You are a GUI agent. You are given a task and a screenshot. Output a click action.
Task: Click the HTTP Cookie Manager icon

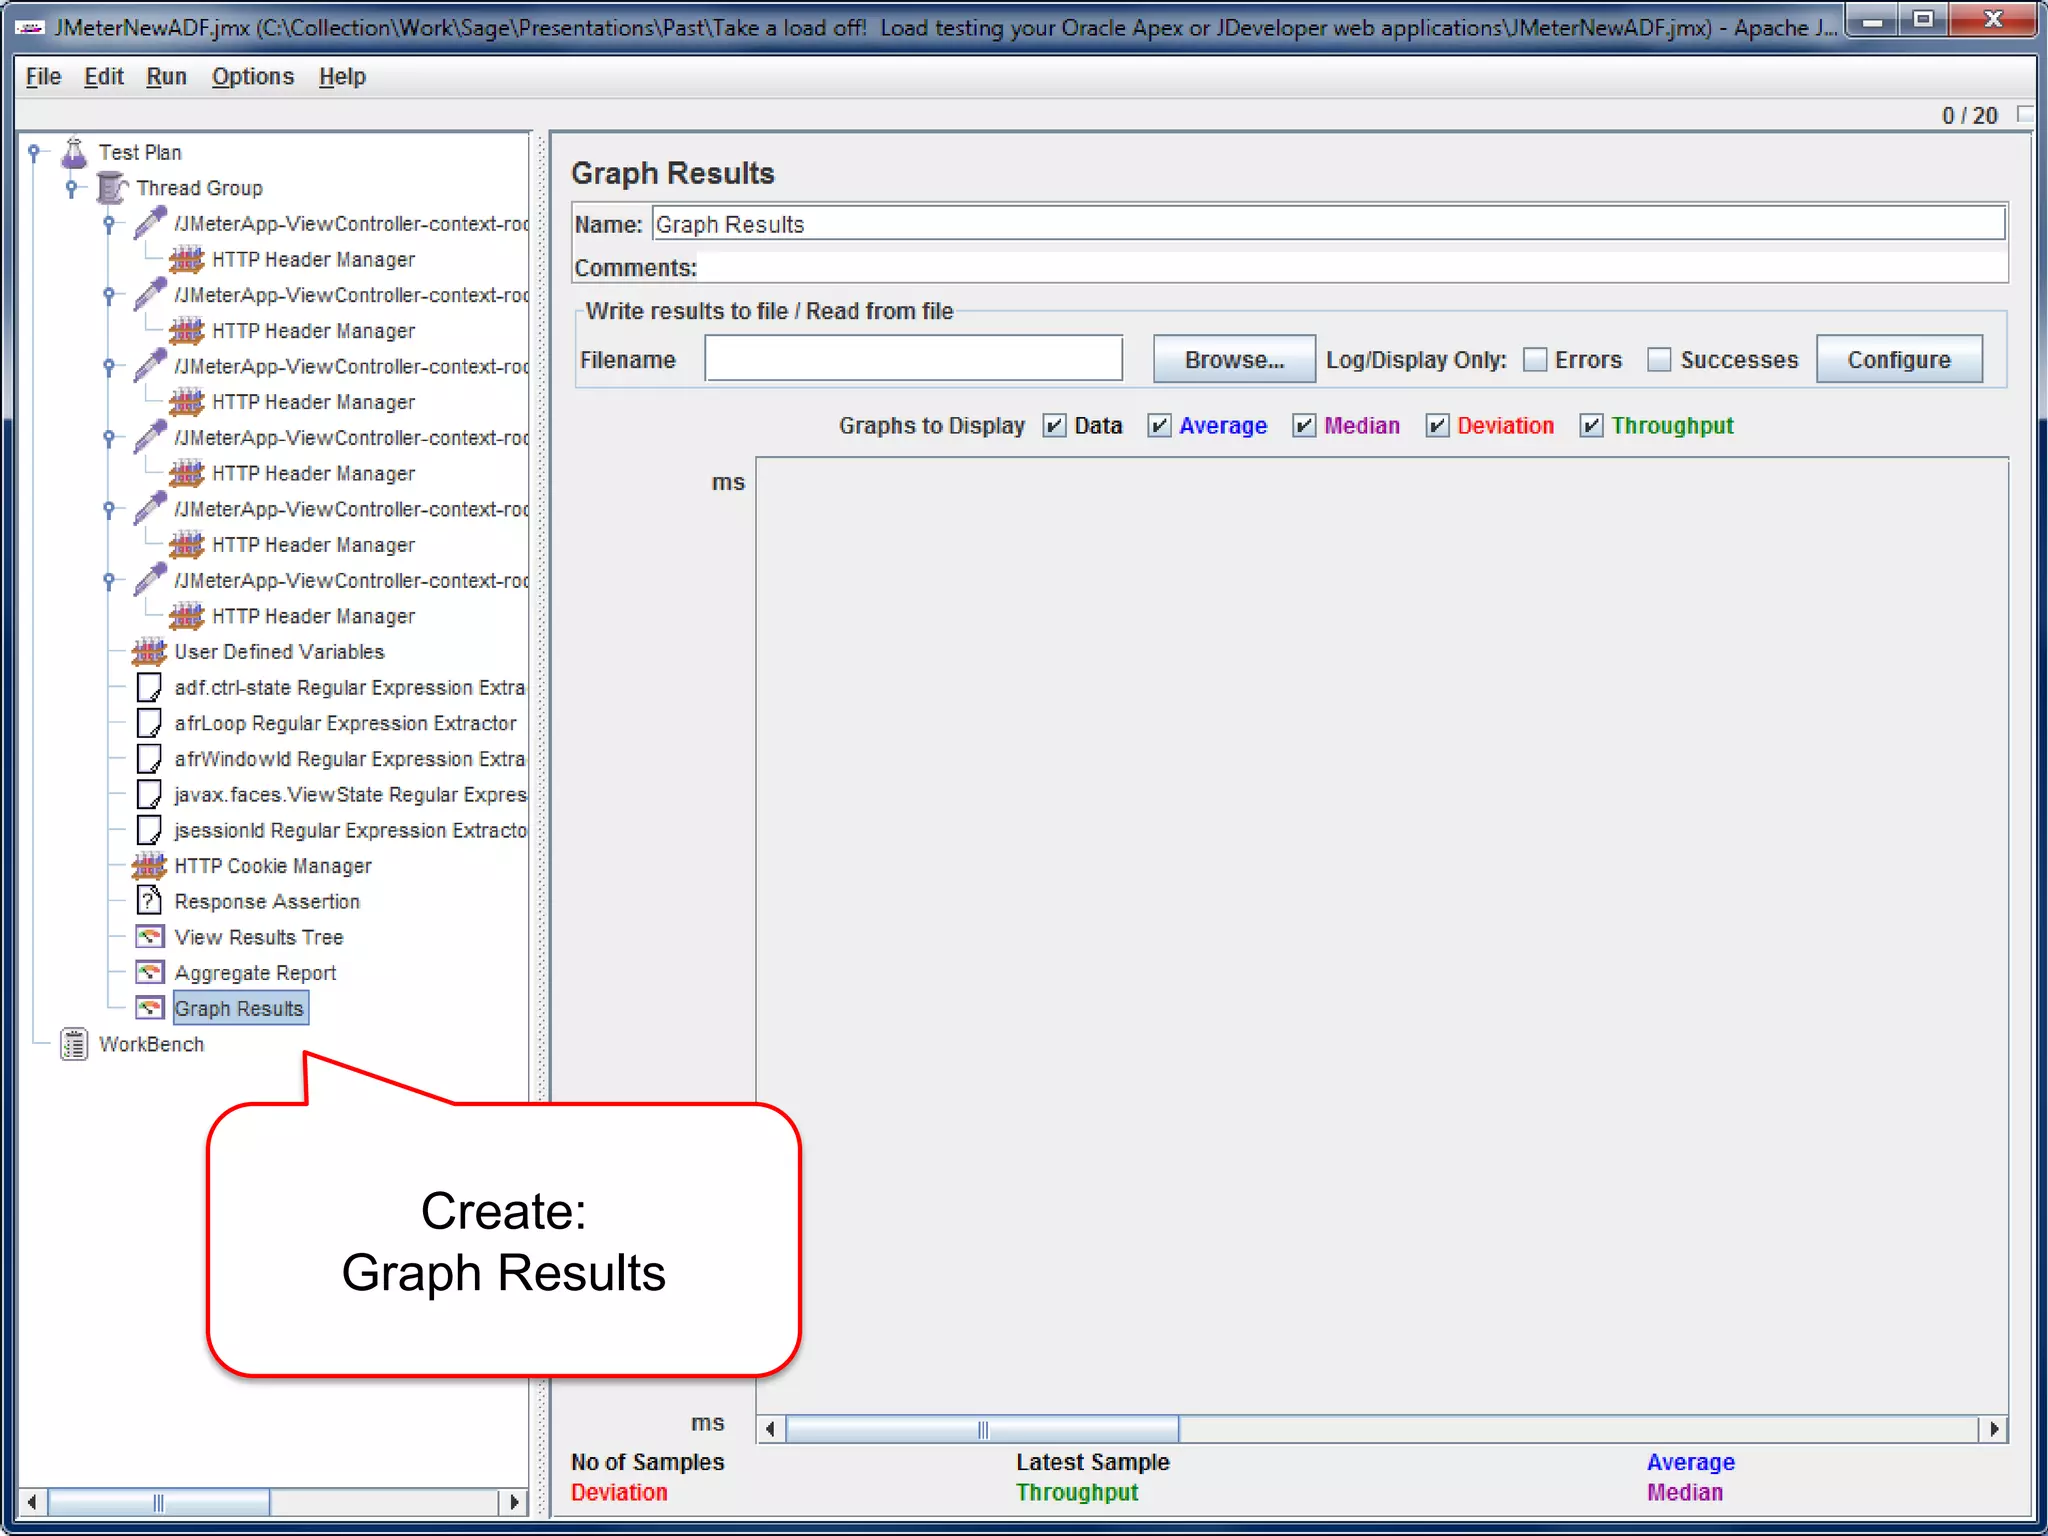[x=149, y=866]
